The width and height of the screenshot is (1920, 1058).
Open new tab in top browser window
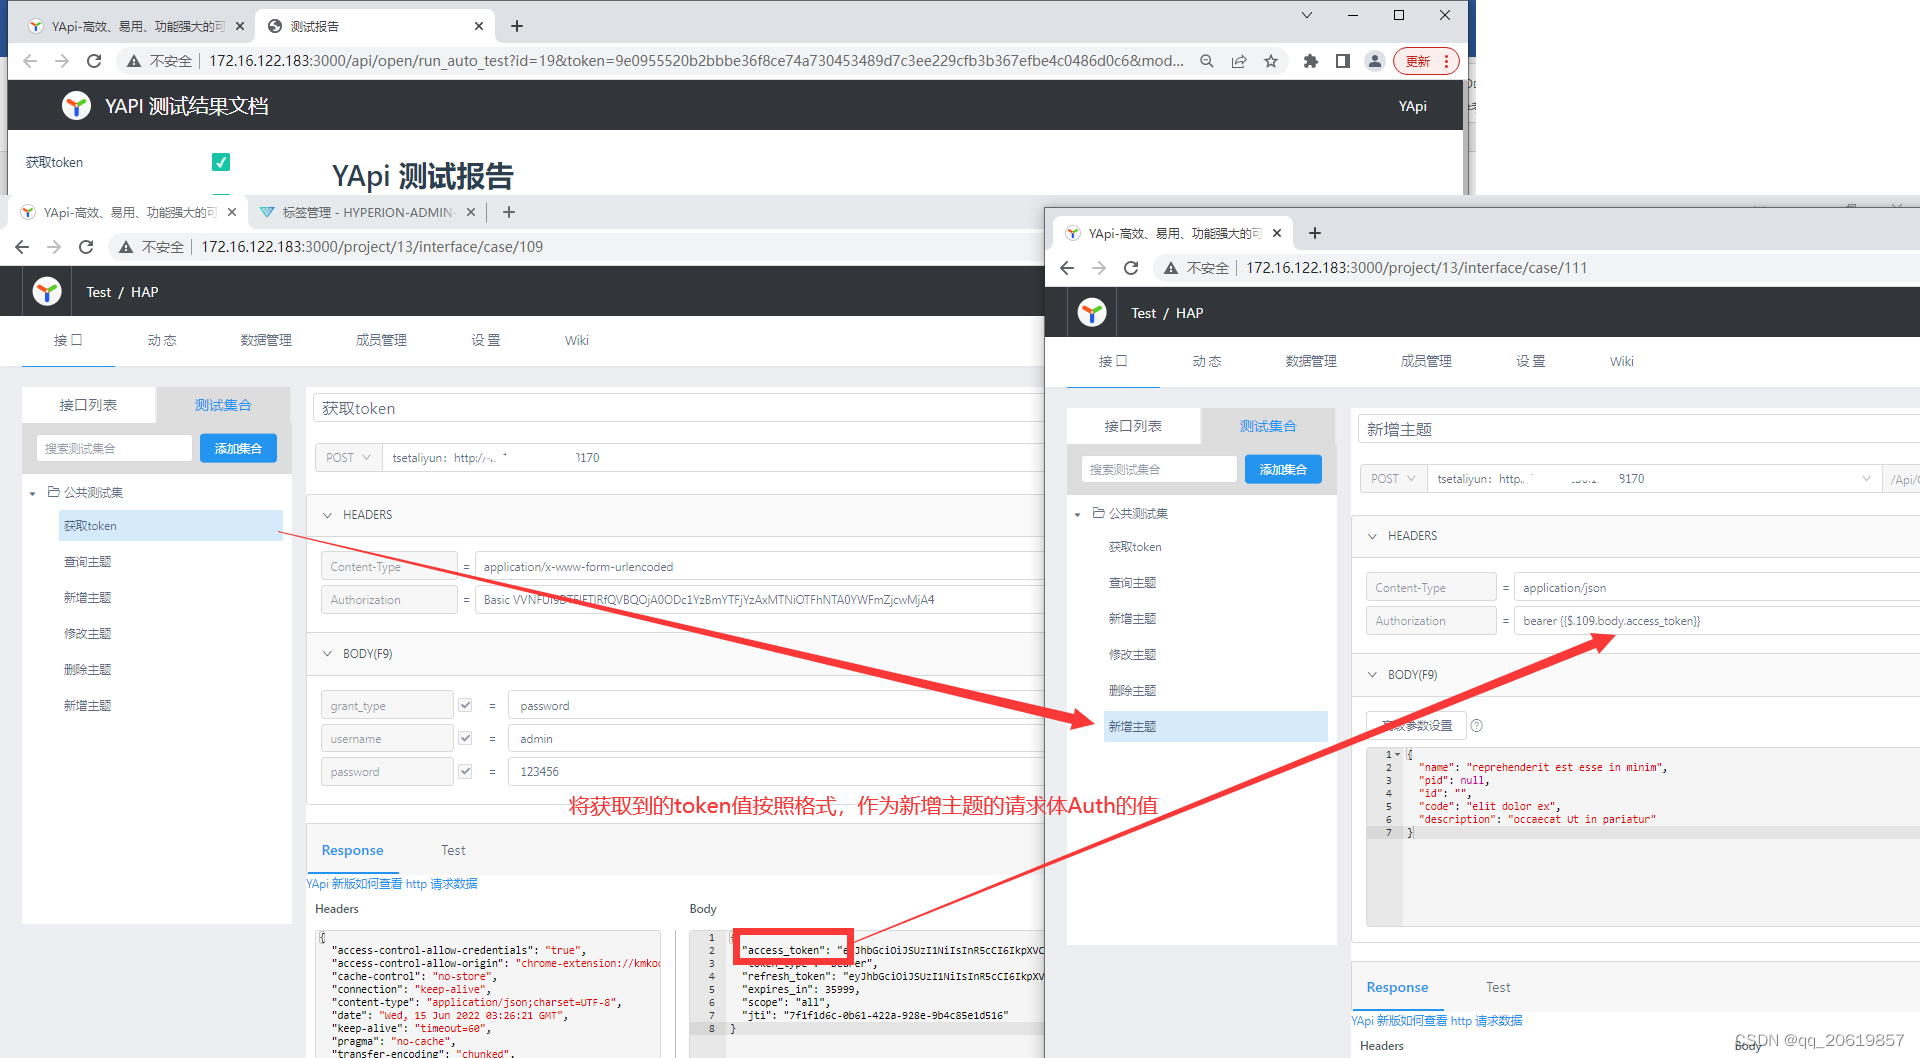[517, 26]
